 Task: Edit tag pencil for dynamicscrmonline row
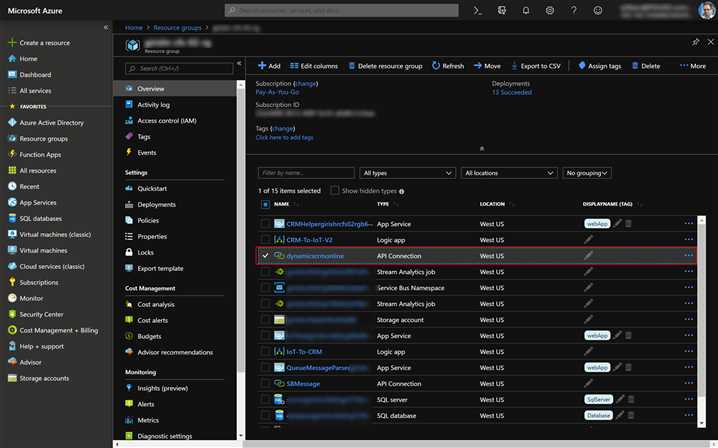tap(588, 255)
